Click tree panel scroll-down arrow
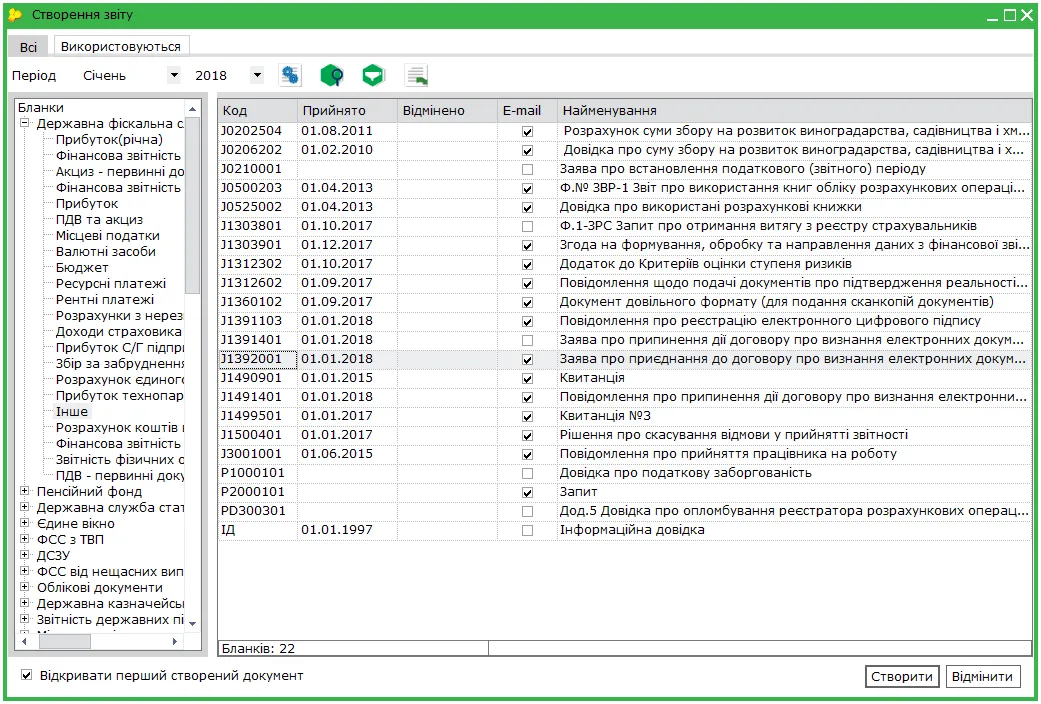 tap(193, 624)
